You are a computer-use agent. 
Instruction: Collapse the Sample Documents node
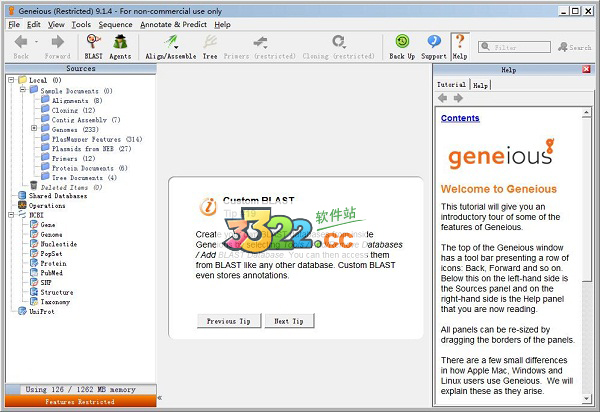23,90
